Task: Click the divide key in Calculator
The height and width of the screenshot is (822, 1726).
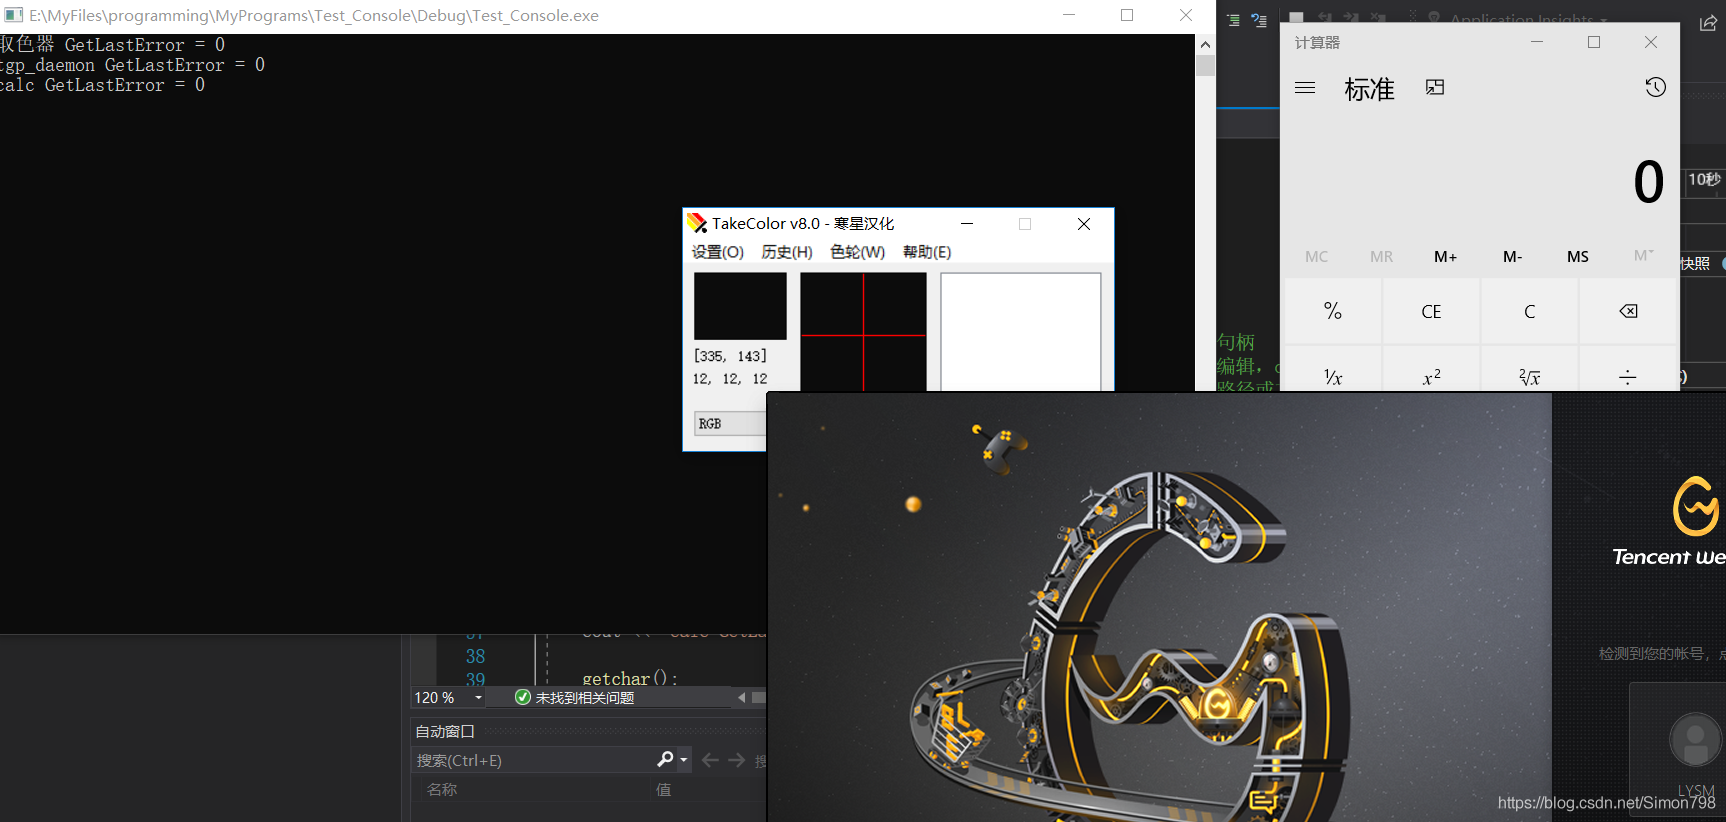Action: 1628,370
